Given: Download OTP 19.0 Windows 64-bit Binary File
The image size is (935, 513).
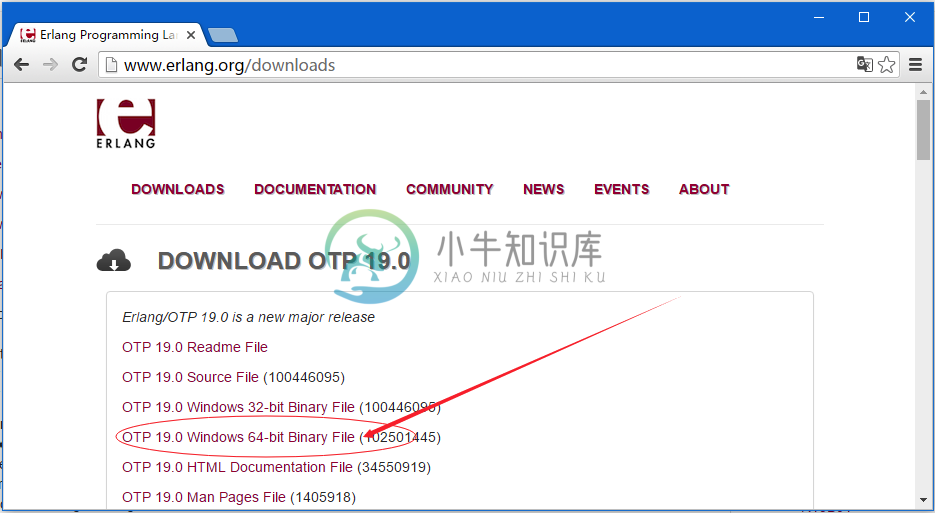Looking at the screenshot, I should pos(239,437).
